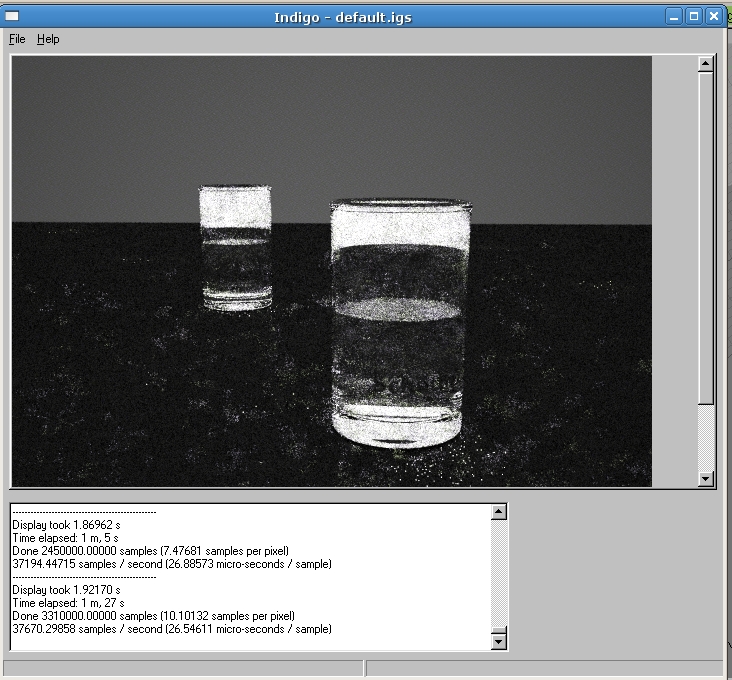The width and height of the screenshot is (732, 680).
Task: Click log line 'Display took 1.86962 s'
Action: [x=66, y=524]
